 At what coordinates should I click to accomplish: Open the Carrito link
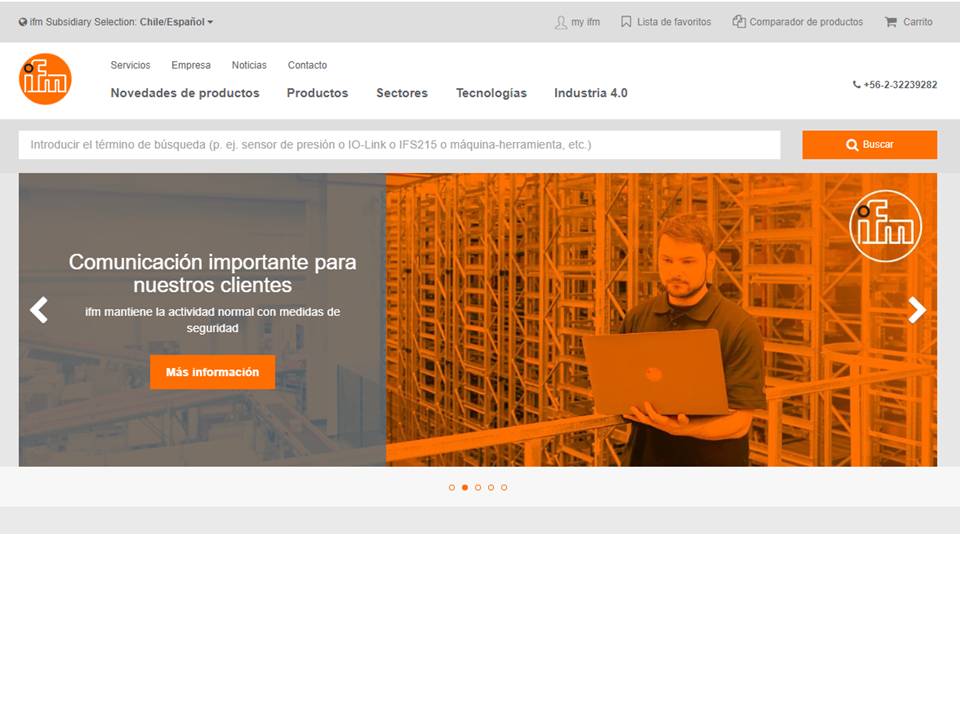[x=917, y=22]
